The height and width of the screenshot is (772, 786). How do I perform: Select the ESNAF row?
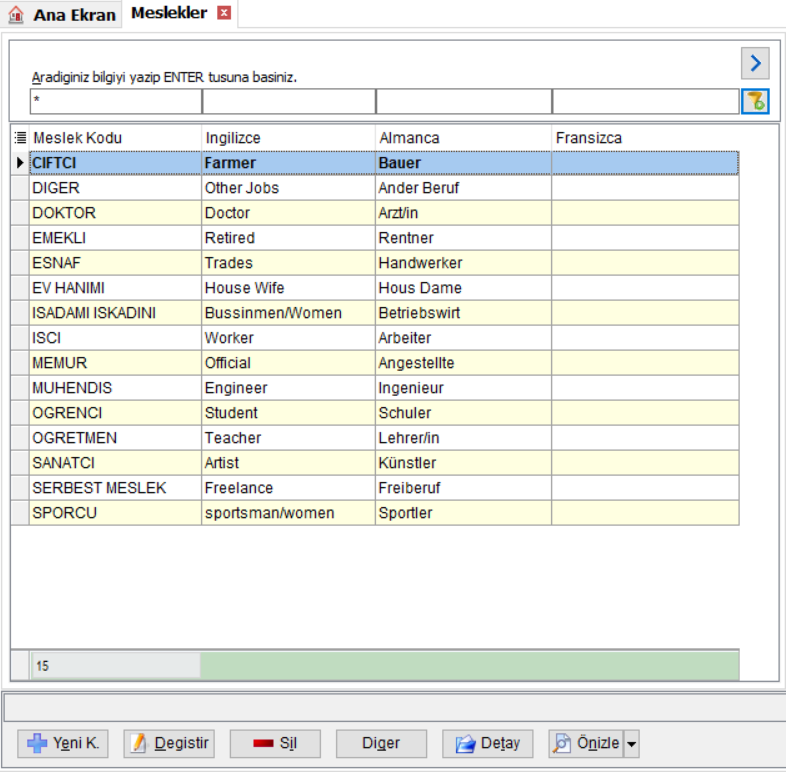coord(384,263)
